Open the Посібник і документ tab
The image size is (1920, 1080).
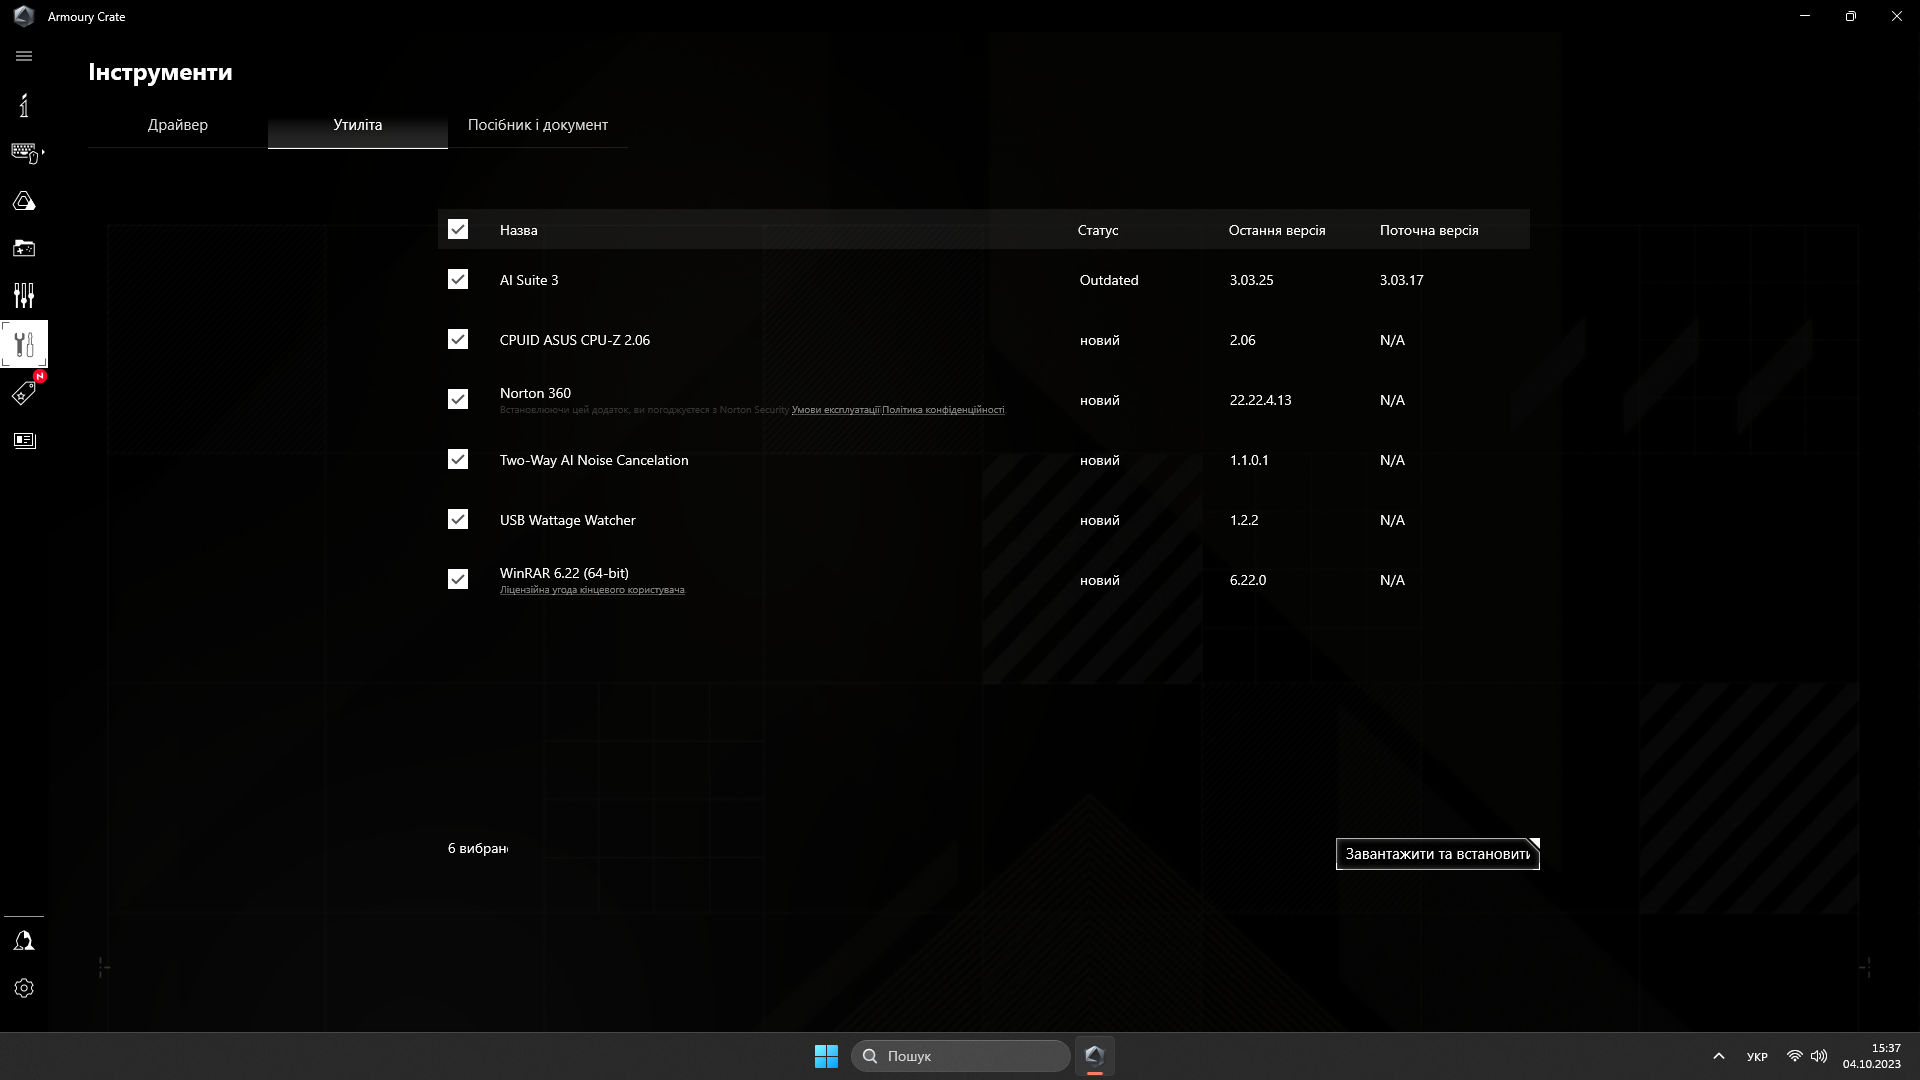tap(538, 125)
